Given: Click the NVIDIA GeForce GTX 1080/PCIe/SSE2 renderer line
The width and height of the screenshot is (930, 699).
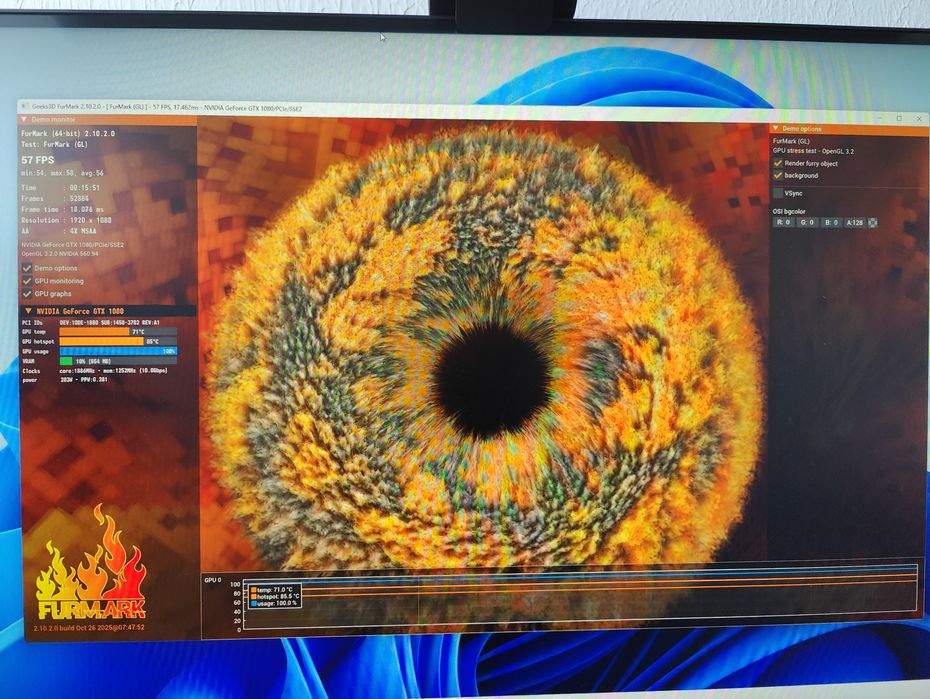Looking at the screenshot, I should click(73, 244).
